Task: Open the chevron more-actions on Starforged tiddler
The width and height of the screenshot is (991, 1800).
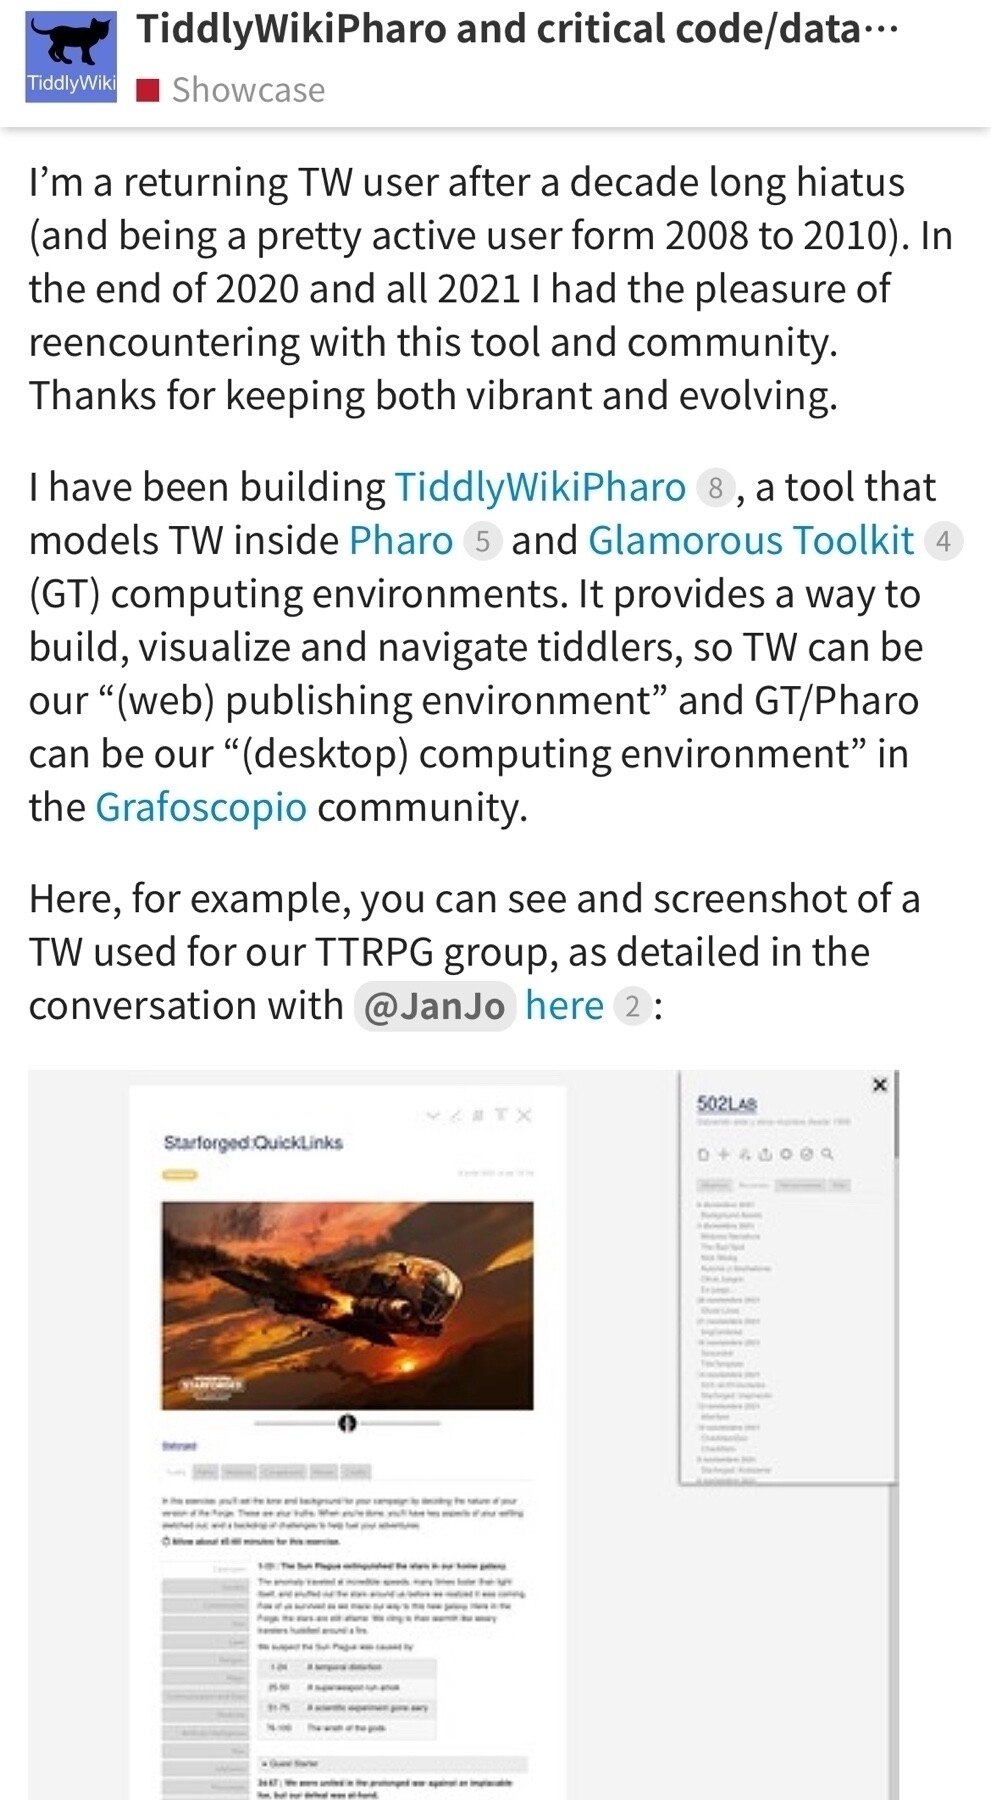Action: point(433,1115)
